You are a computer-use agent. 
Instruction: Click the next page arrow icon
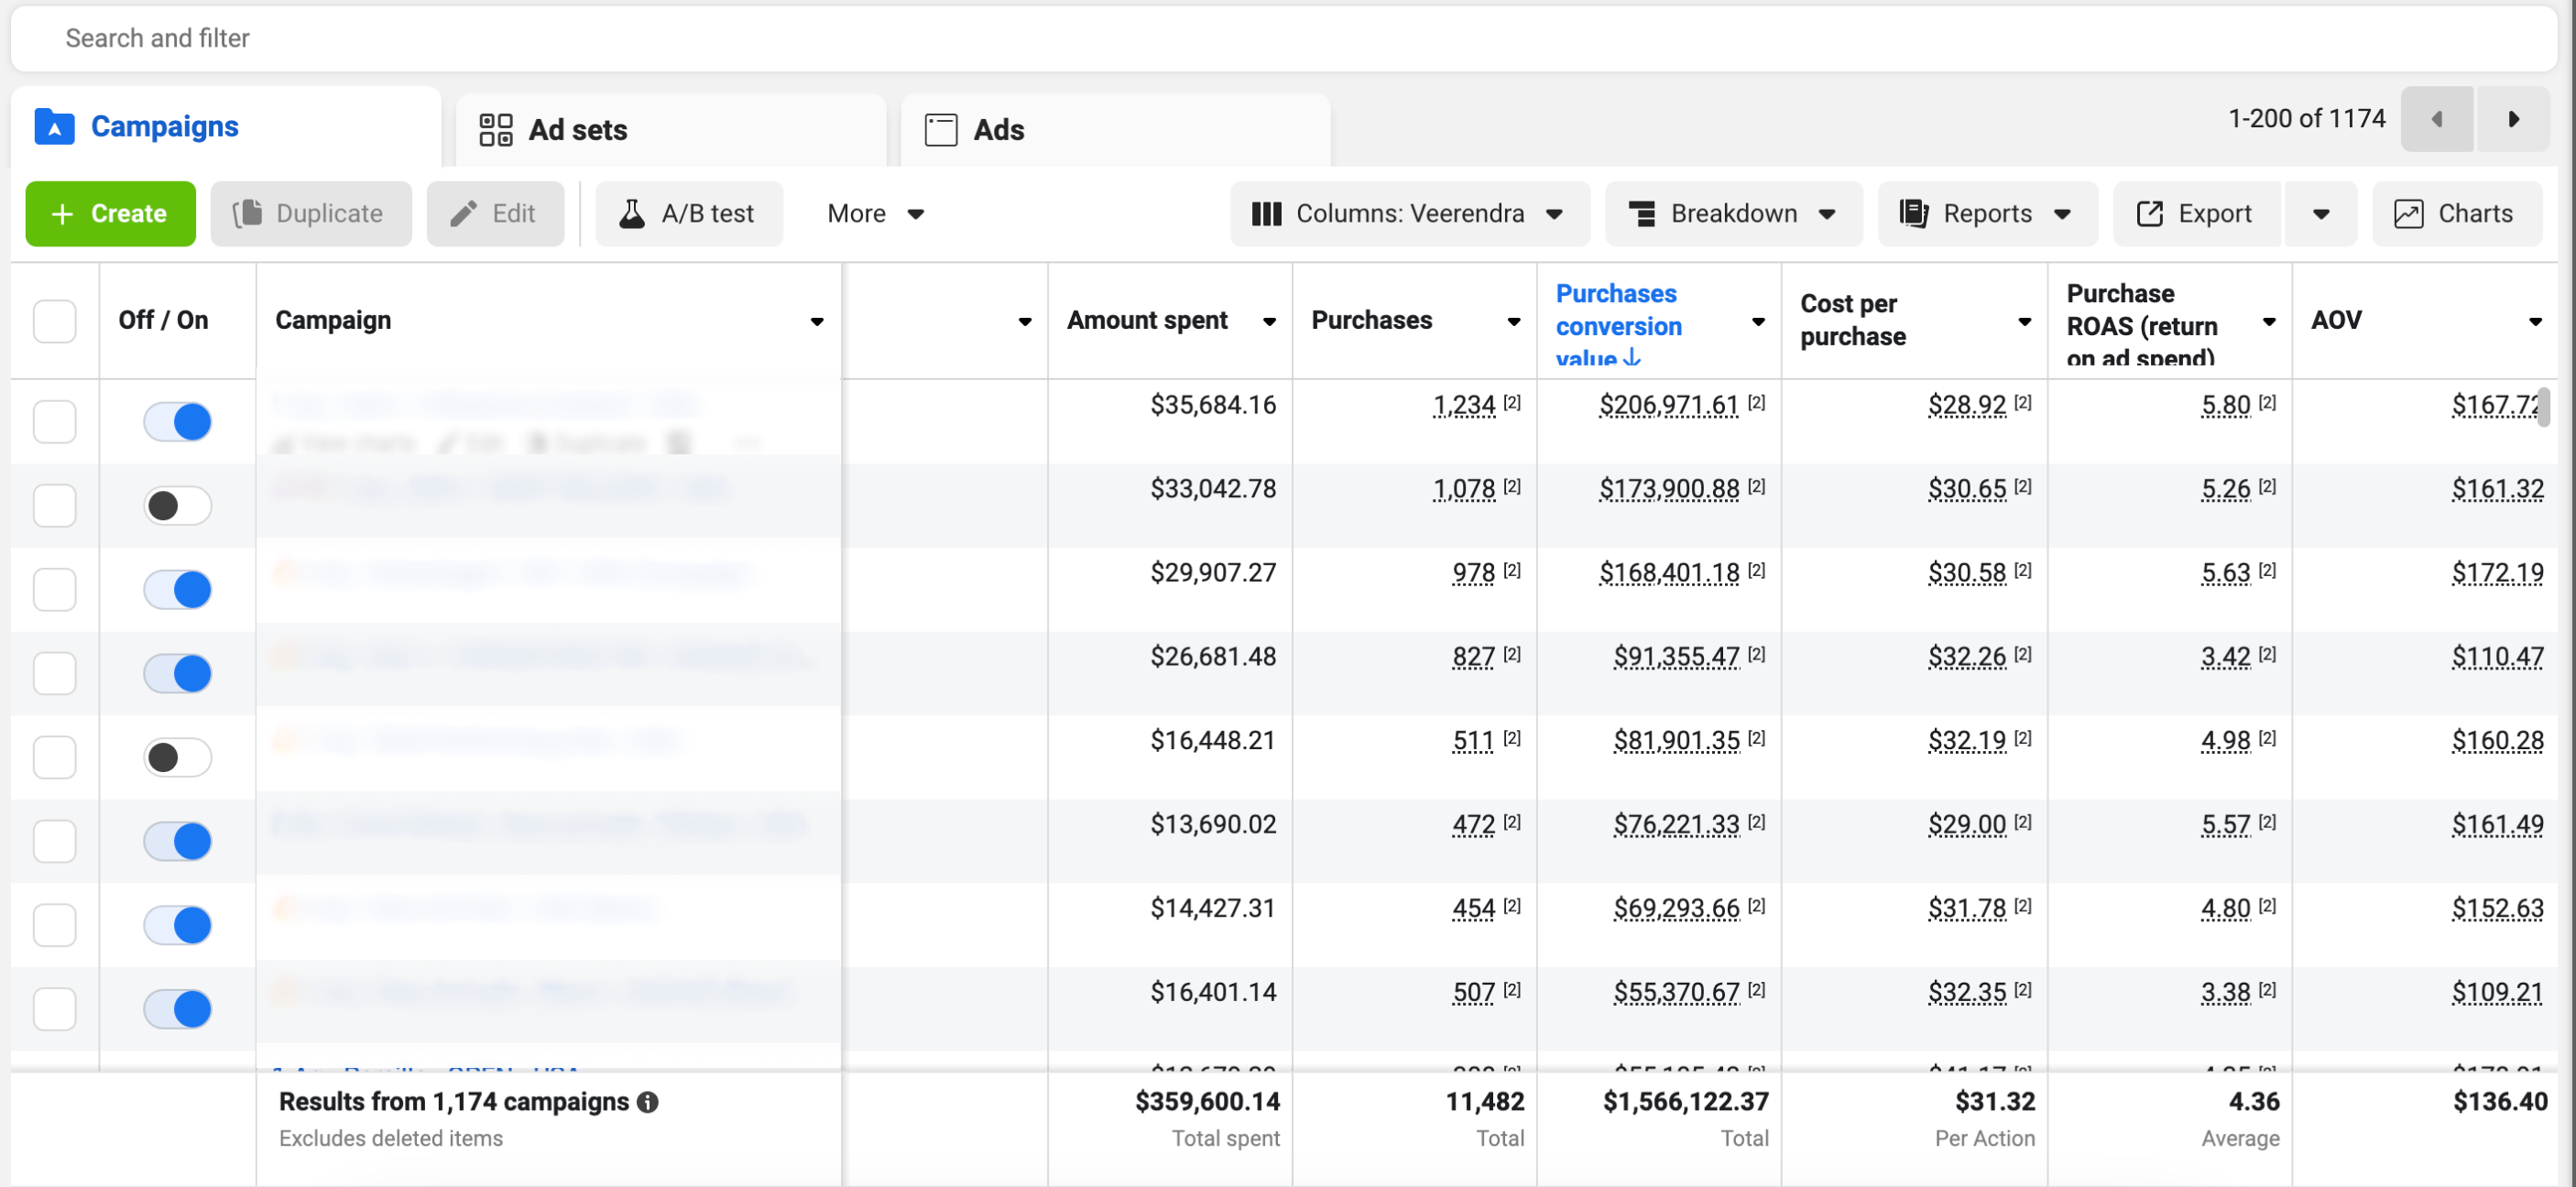[x=2512, y=119]
